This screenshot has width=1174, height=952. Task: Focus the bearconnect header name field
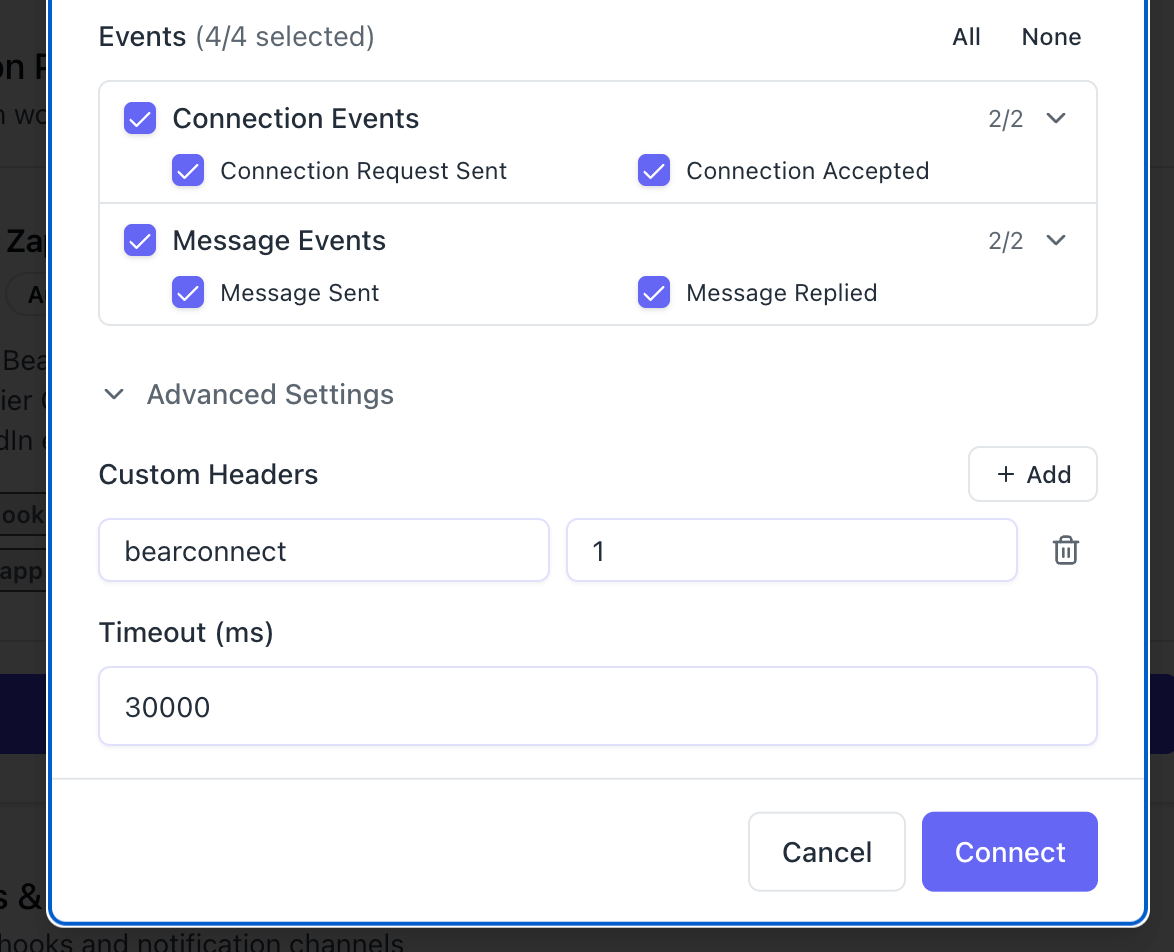(x=324, y=551)
